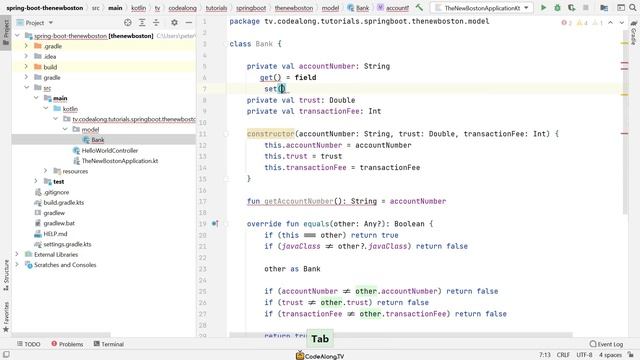Collapse the model package
The image size is (640, 360).
(x=65, y=129)
